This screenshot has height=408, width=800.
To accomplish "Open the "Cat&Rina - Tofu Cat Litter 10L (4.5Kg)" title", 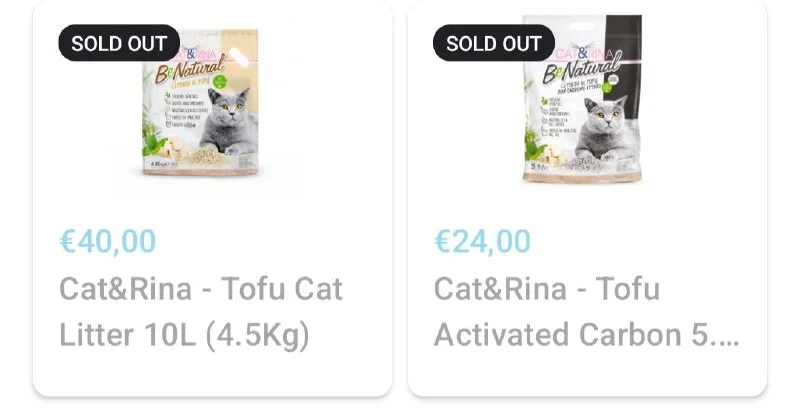I will (201, 312).
